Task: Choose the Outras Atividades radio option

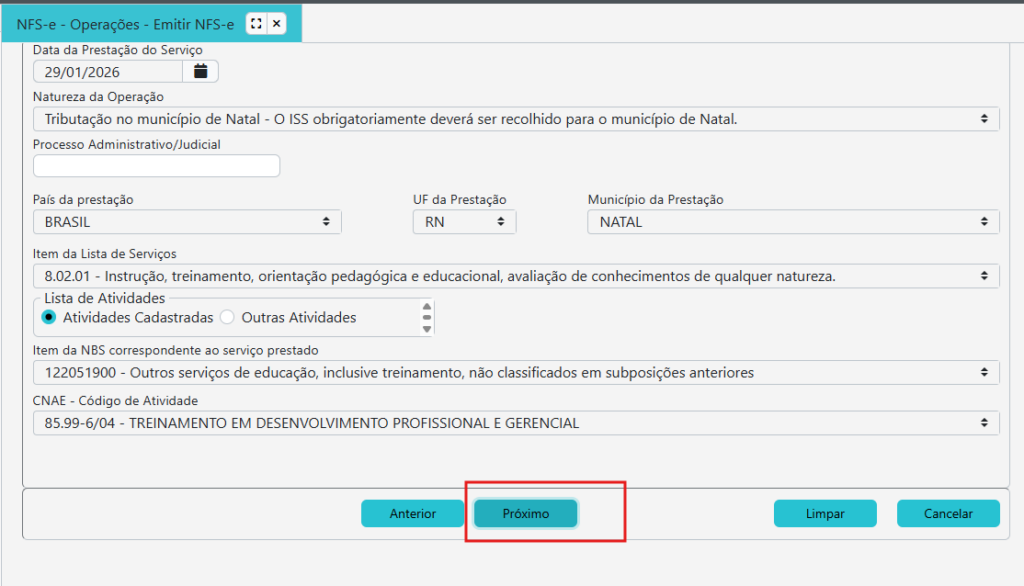Action: click(227, 317)
